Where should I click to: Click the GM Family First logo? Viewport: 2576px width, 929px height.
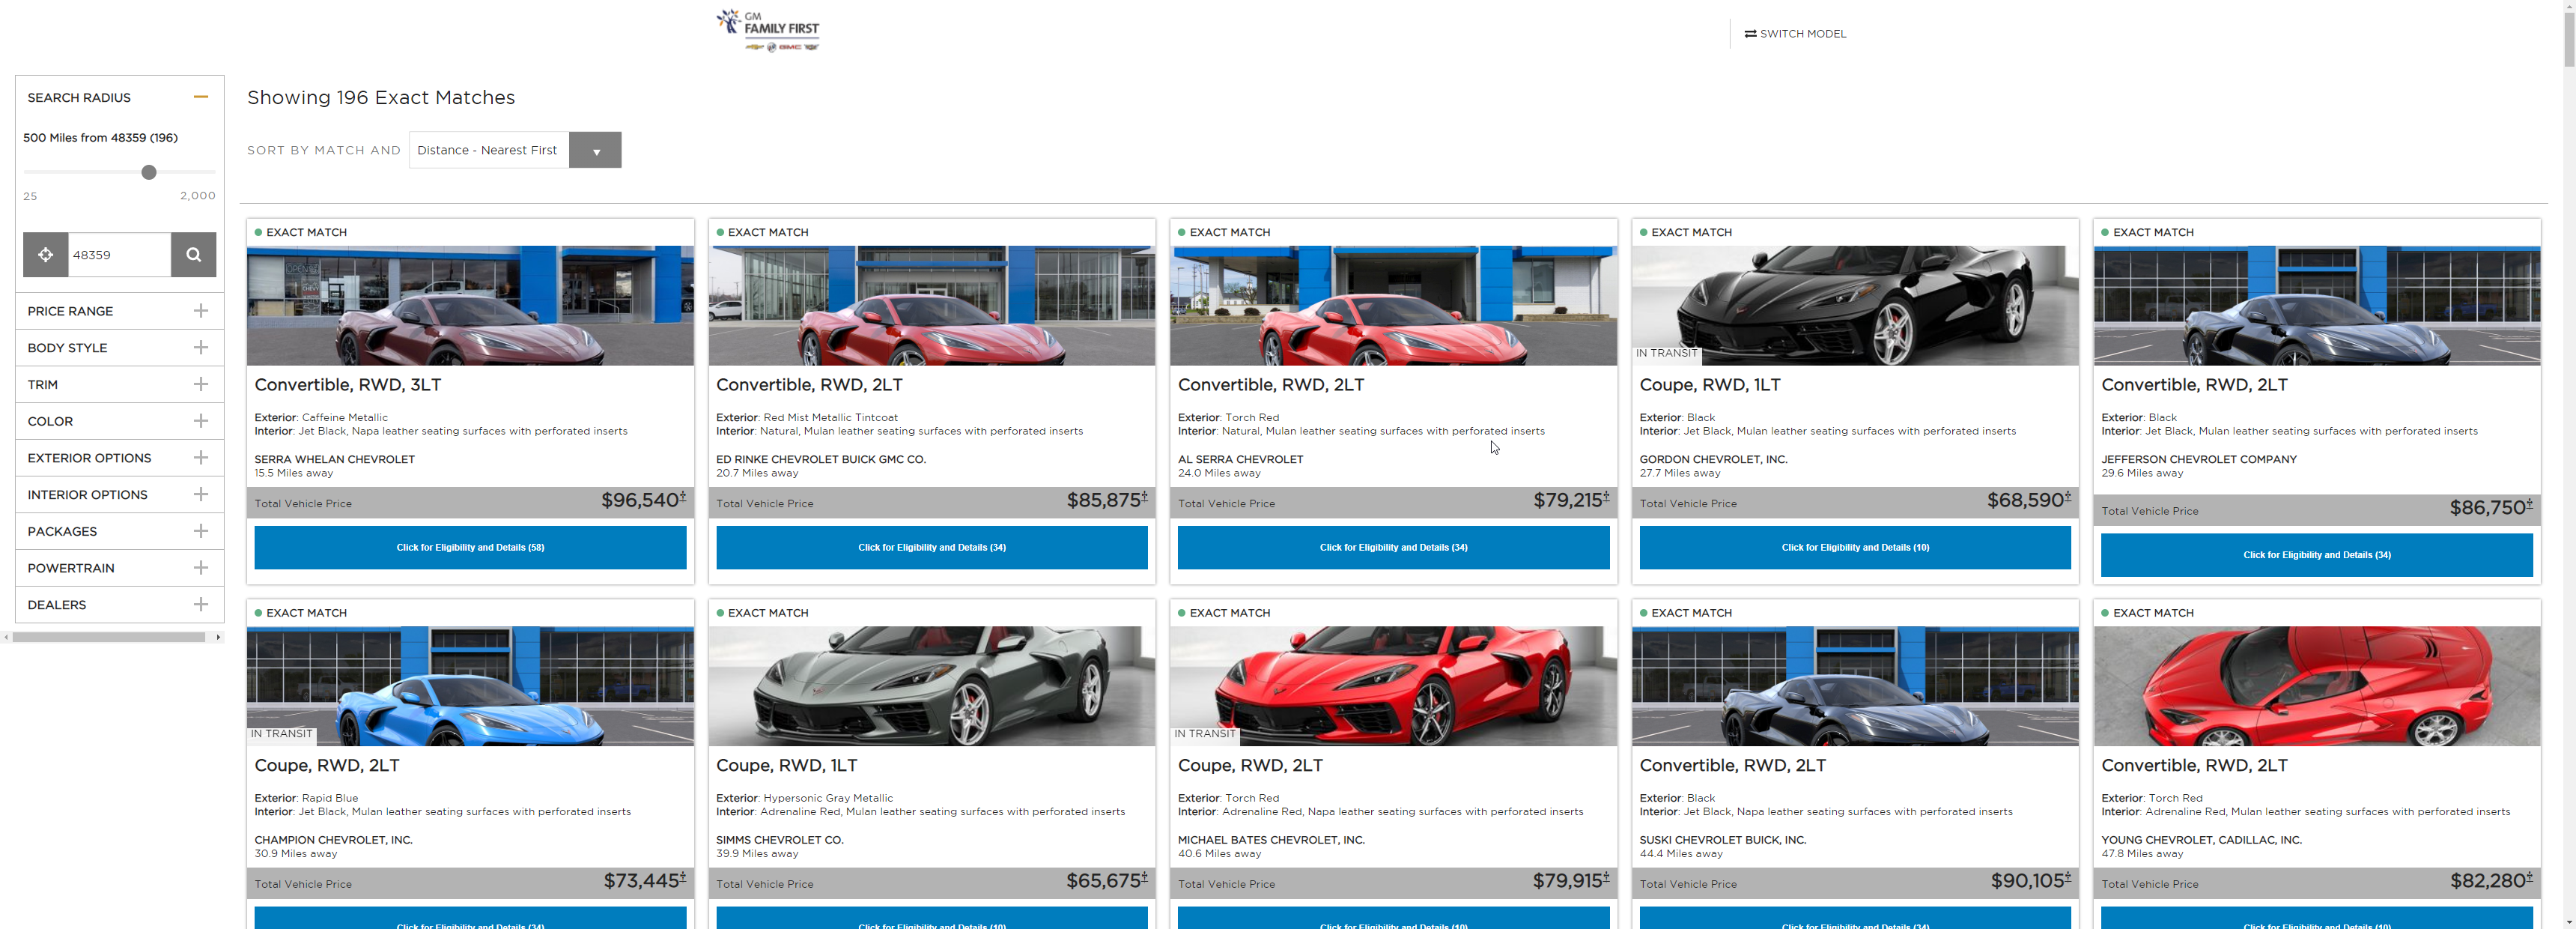(x=768, y=31)
